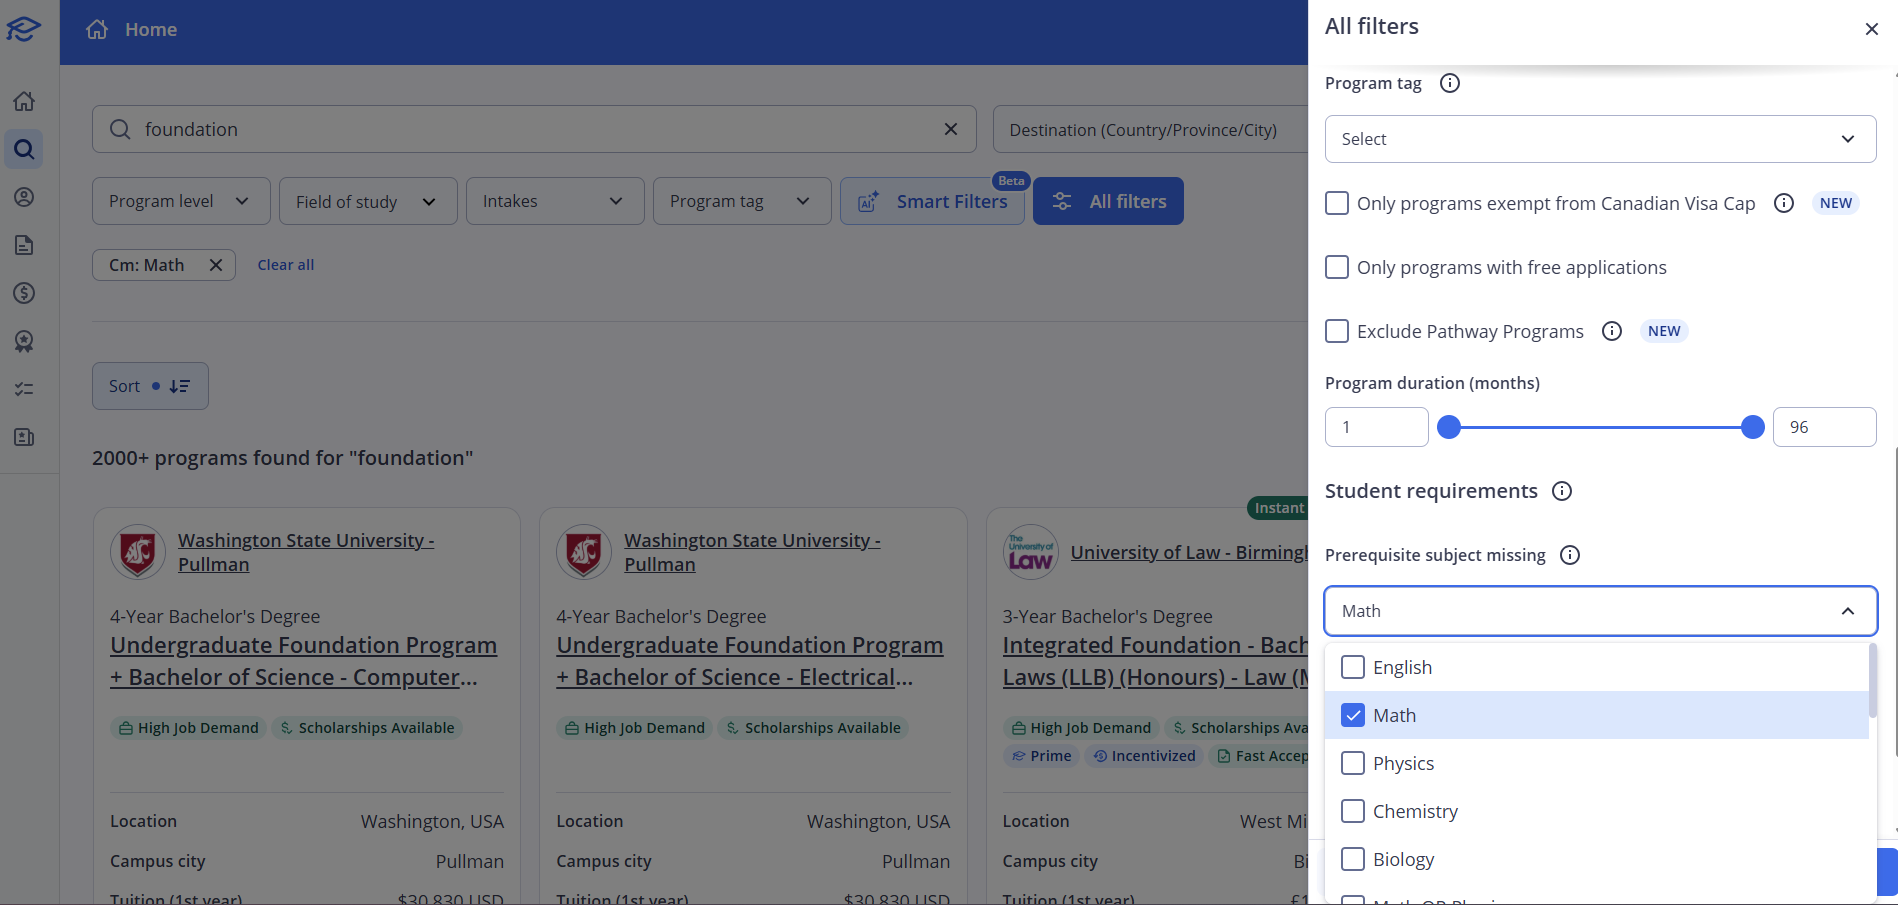Close the All filters panel
The height and width of the screenshot is (905, 1898).
1872,29
